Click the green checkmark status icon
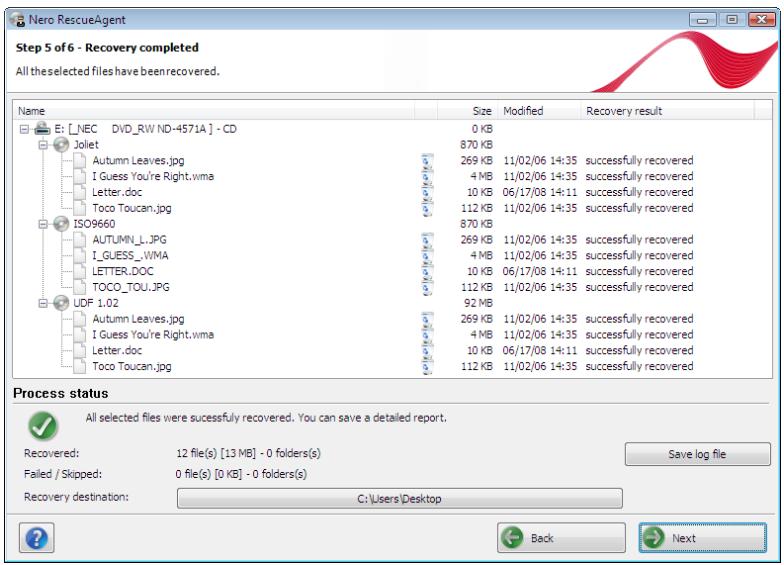Viewport: 784px width, 565px height. click(43, 426)
